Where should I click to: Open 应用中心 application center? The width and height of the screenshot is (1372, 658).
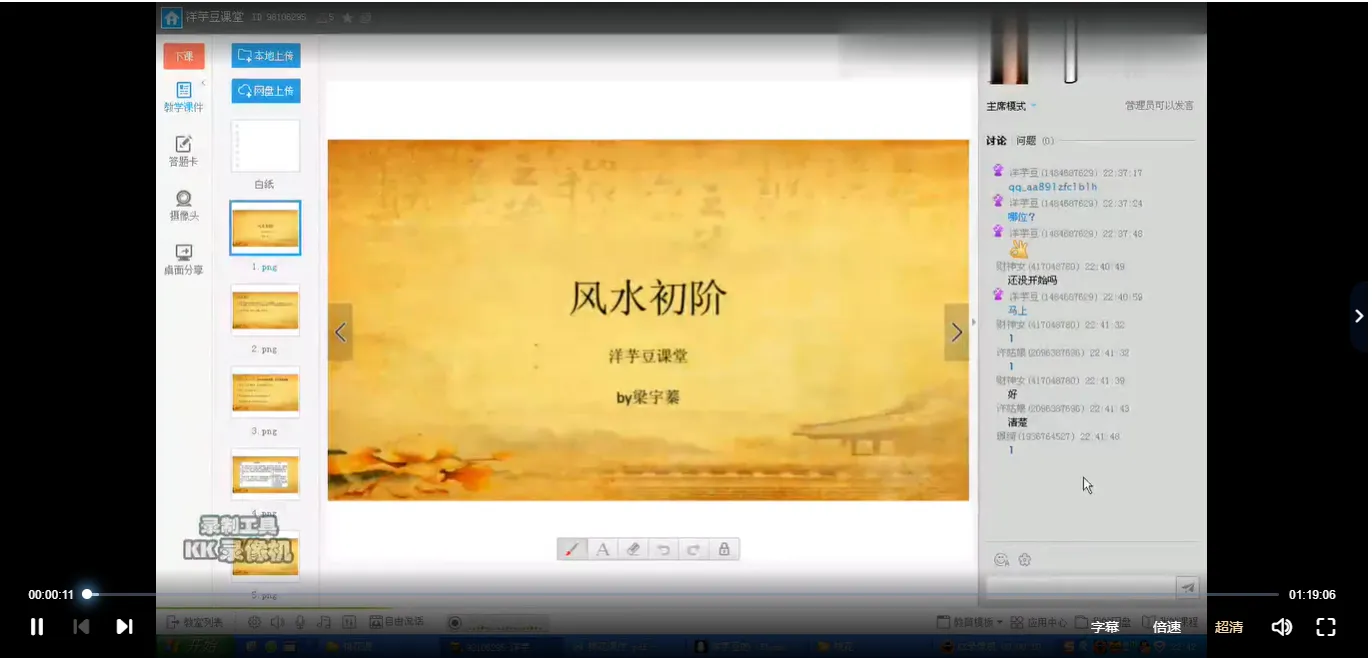(x=1039, y=622)
